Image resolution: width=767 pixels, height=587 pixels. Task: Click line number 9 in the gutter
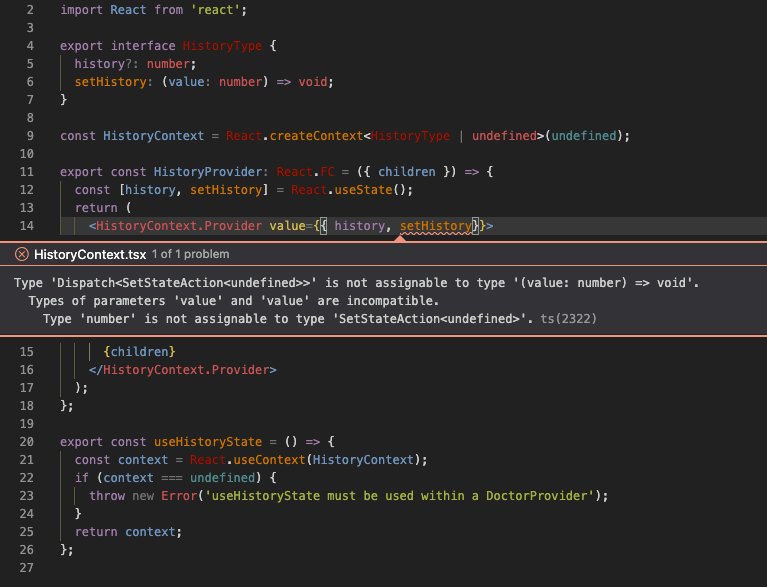pos(30,136)
